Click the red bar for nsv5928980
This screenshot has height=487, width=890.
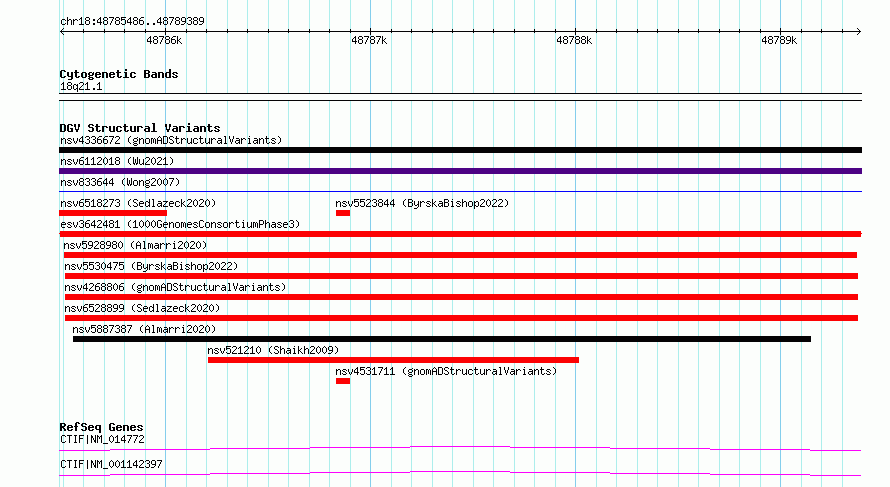click(x=460, y=255)
